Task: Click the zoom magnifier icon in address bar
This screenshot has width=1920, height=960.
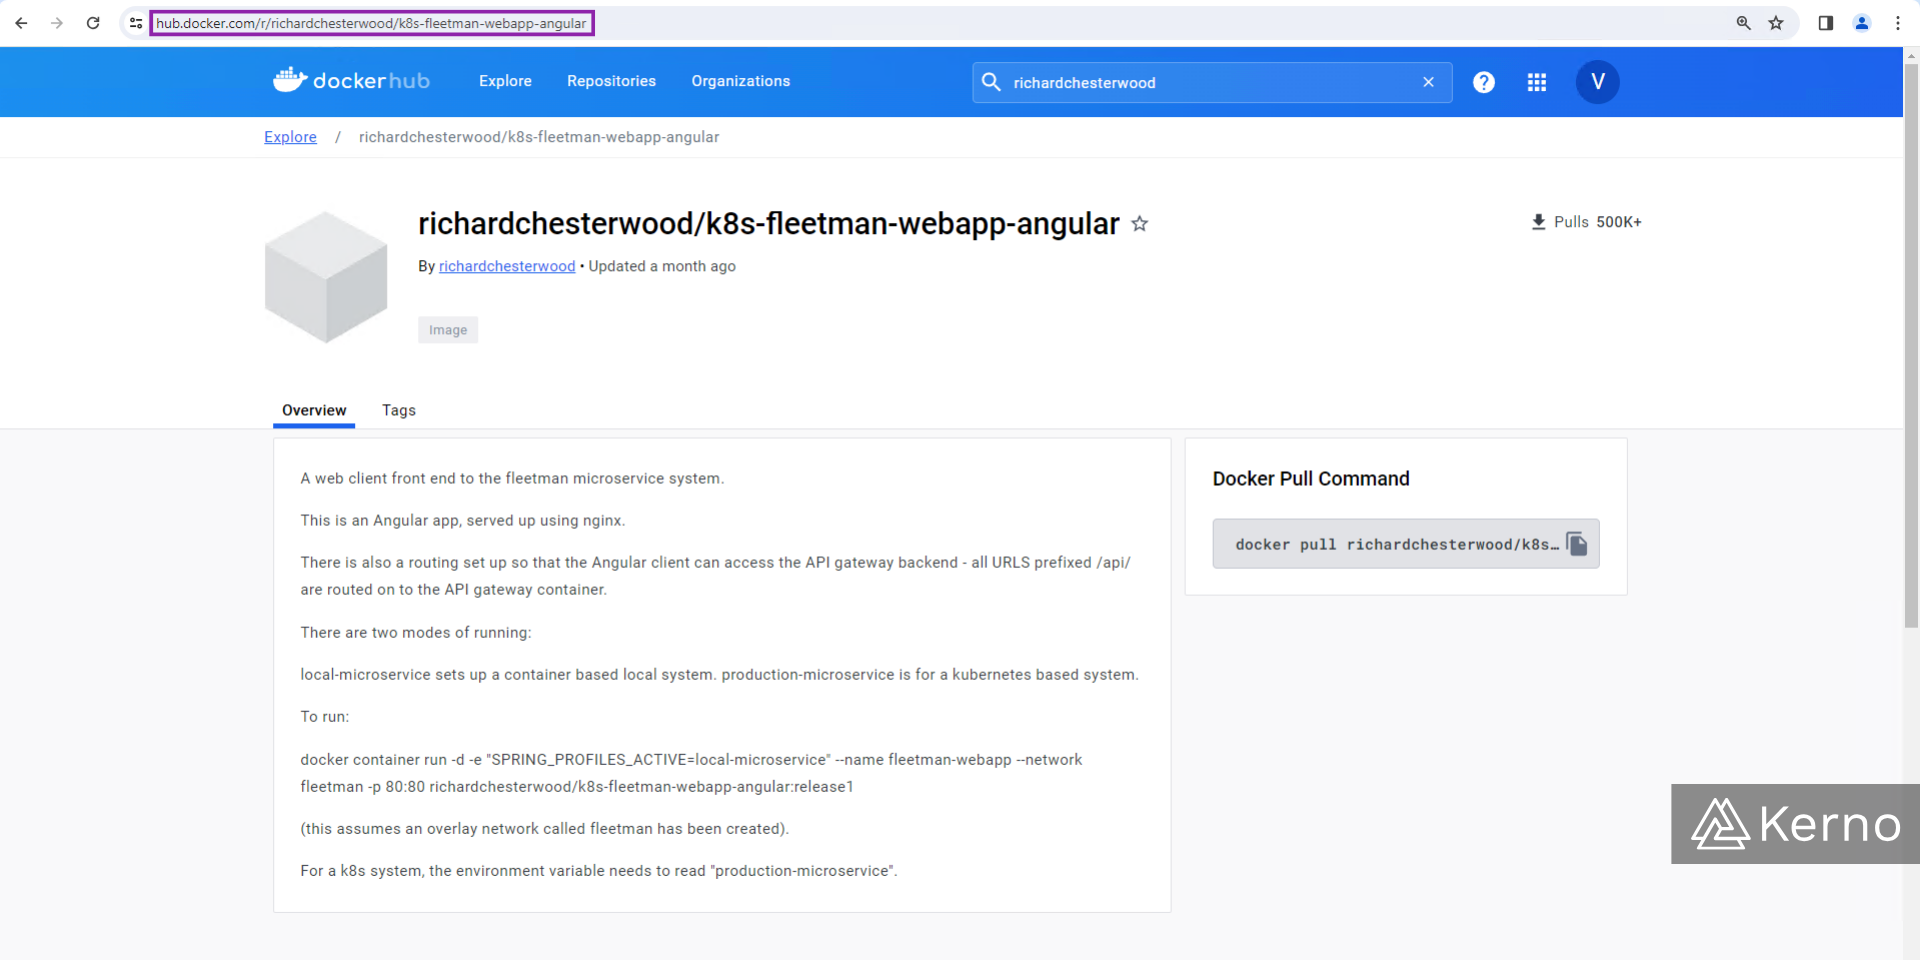Action: point(1743,23)
